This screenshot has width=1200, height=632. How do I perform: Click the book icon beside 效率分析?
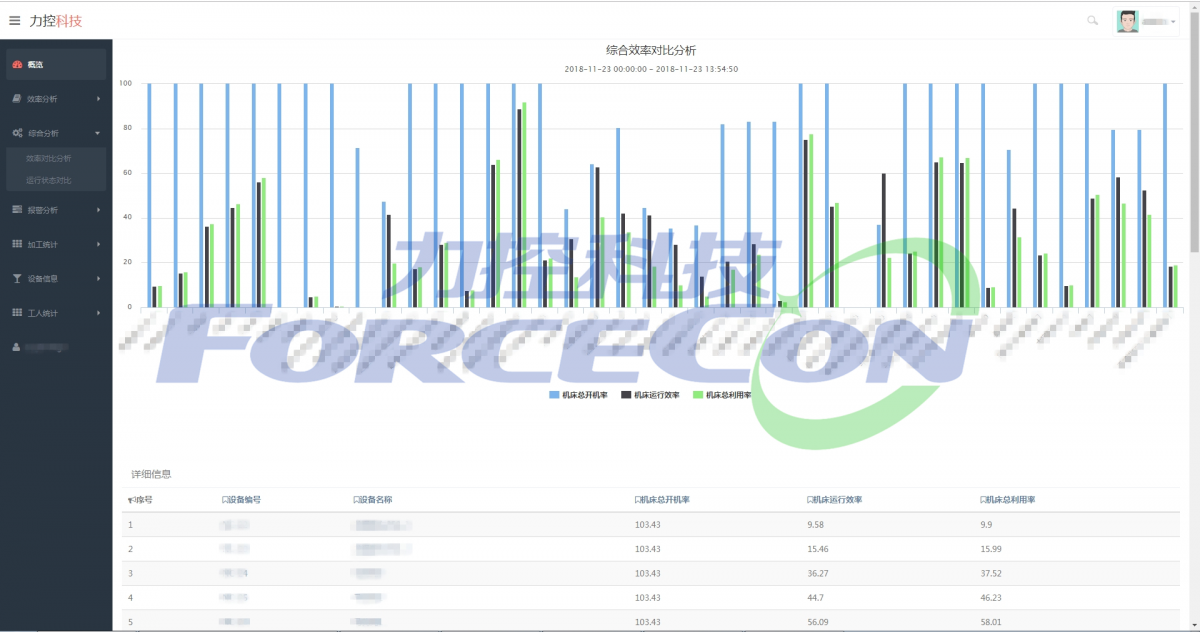pos(17,99)
